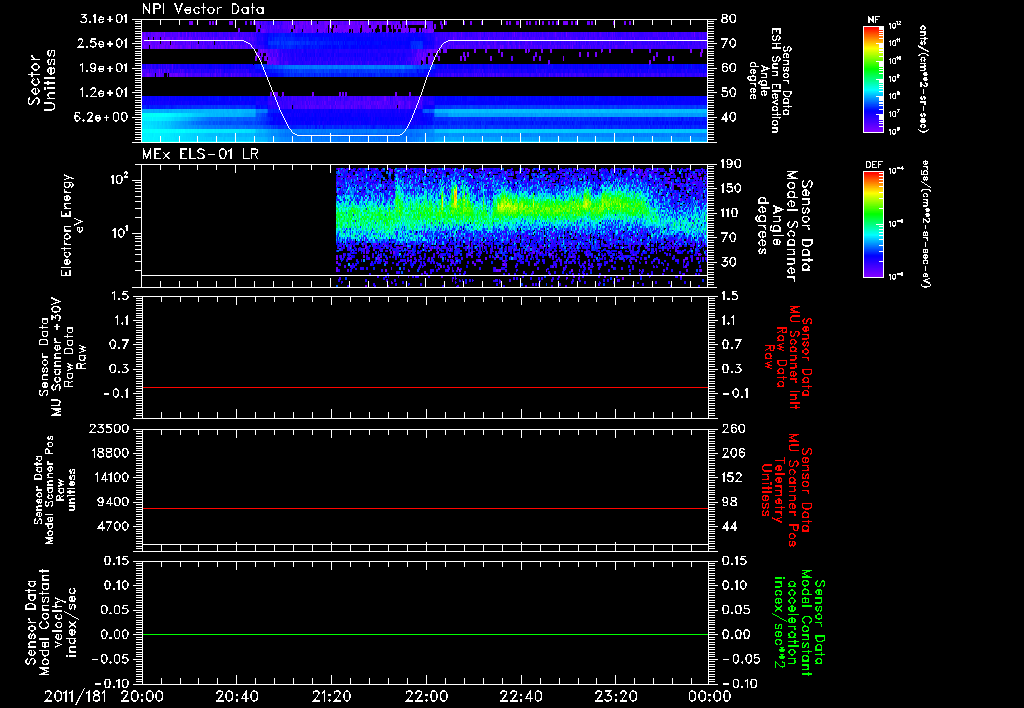
Task: Click the 60 degree sun elevation tick
Action: click(x=729, y=68)
